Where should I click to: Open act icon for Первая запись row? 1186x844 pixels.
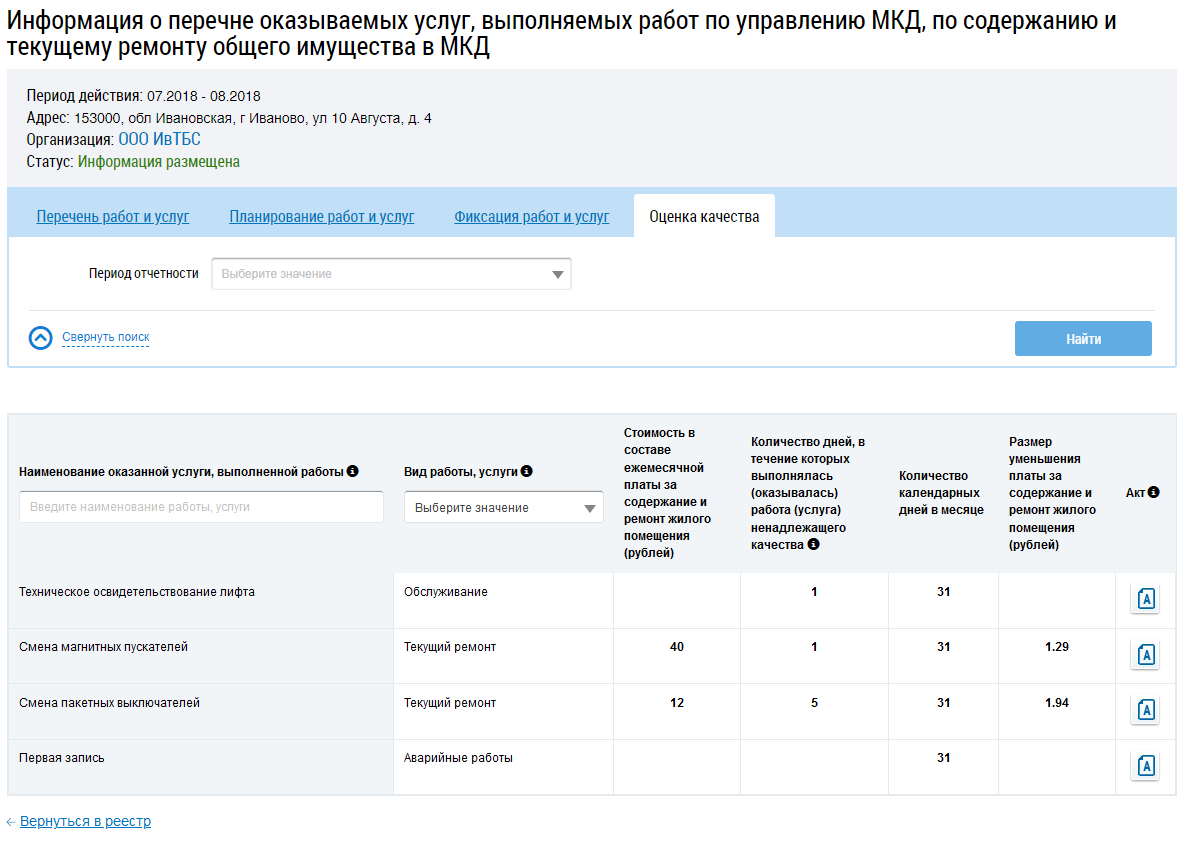coord(1145,765)
